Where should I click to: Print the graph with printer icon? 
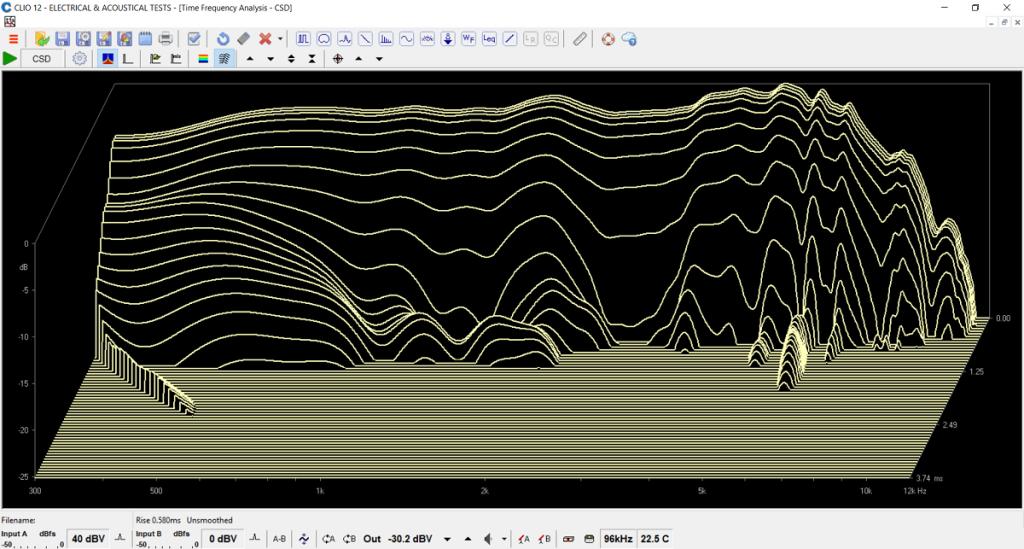point(166,39)
